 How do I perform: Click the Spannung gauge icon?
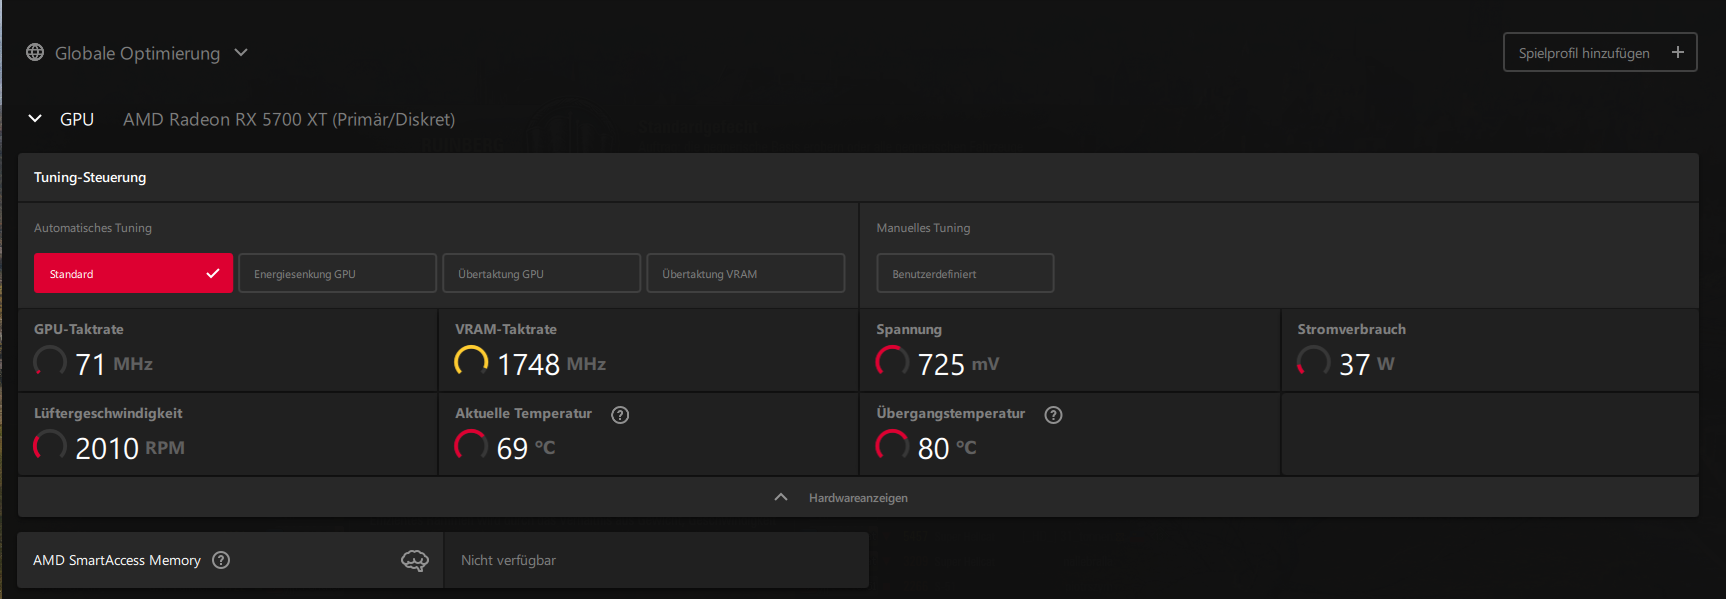[892, 361]
